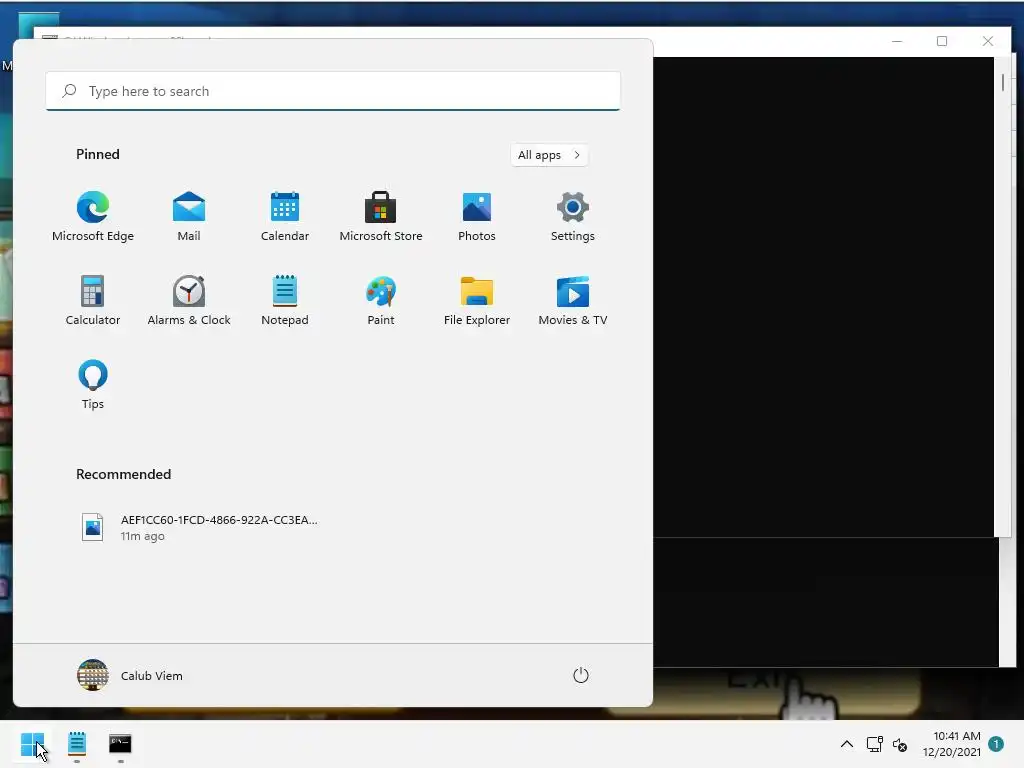Open the Calendar app
This screenshot has height=768, width=1024.
click(285, 217)
